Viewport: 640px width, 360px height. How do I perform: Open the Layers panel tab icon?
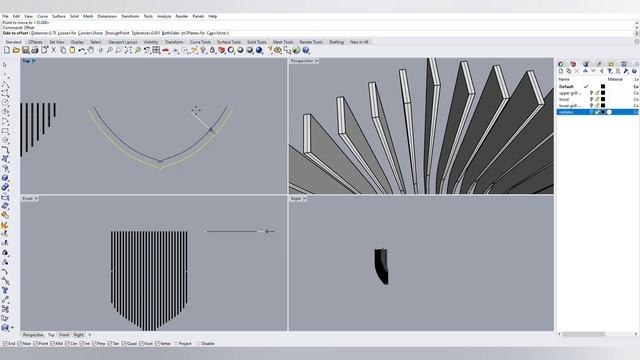pos(560,64)
